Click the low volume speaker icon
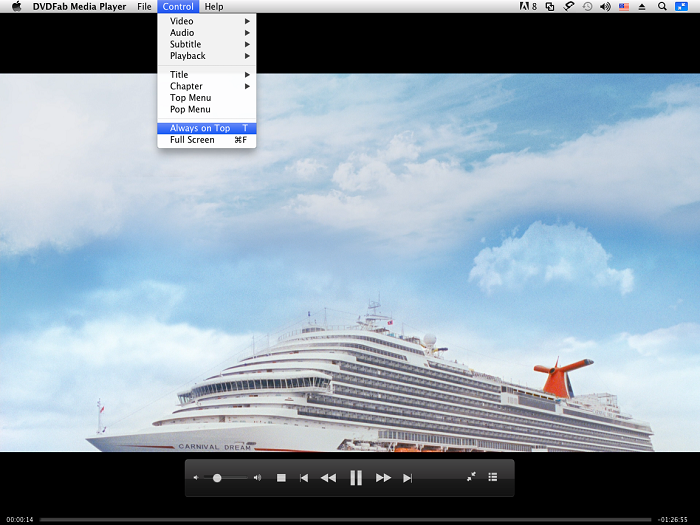The image size is (700, 525). point(196,478)
